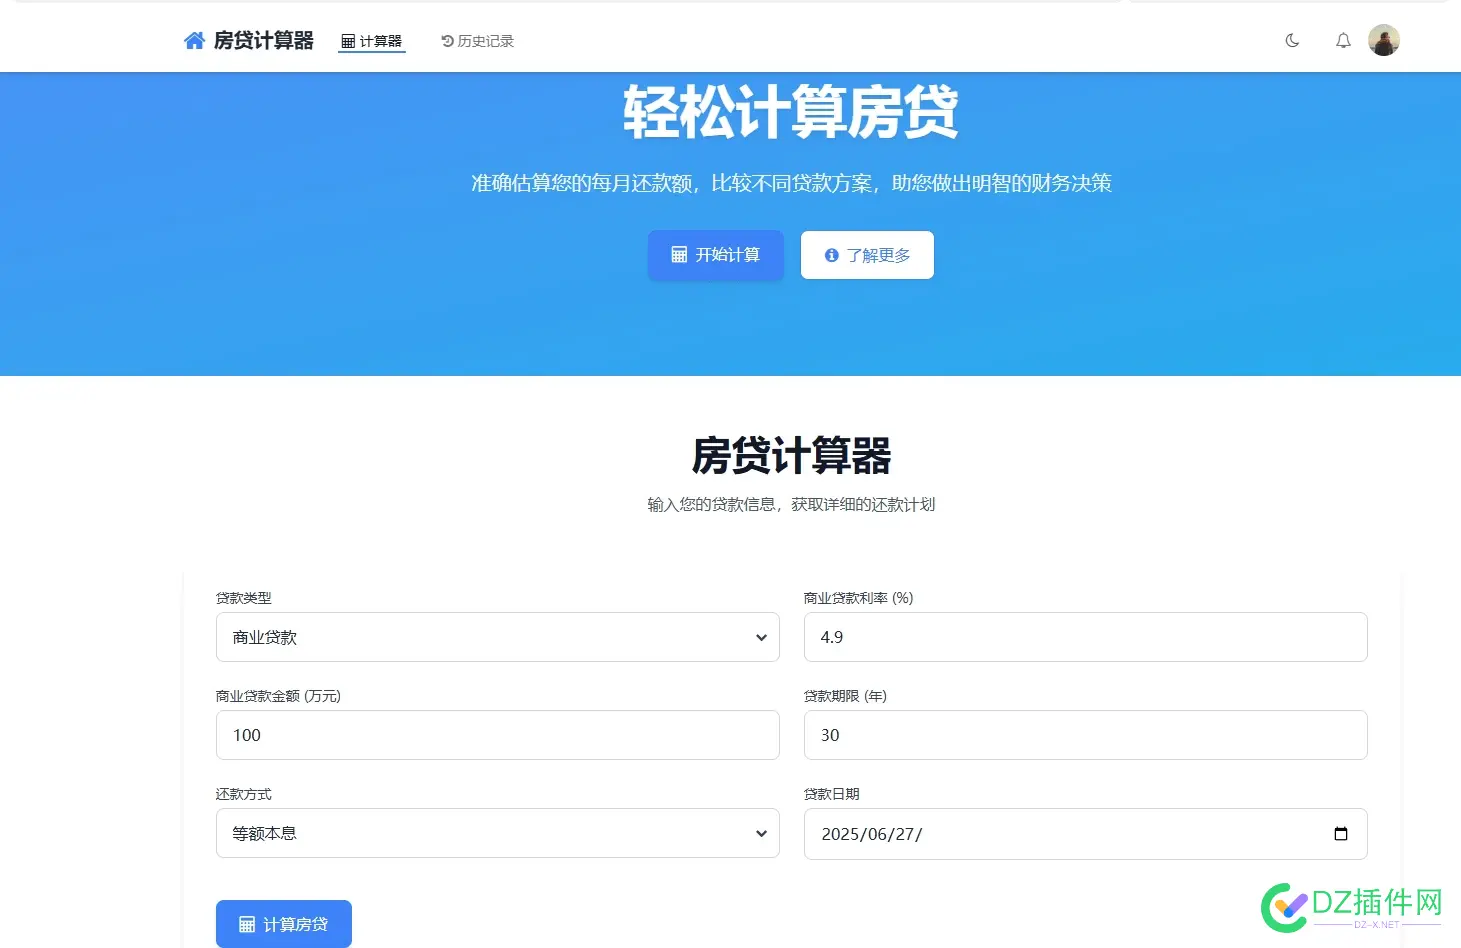Click the 贷款日期 date text
1461x948 pixels.
872,834
